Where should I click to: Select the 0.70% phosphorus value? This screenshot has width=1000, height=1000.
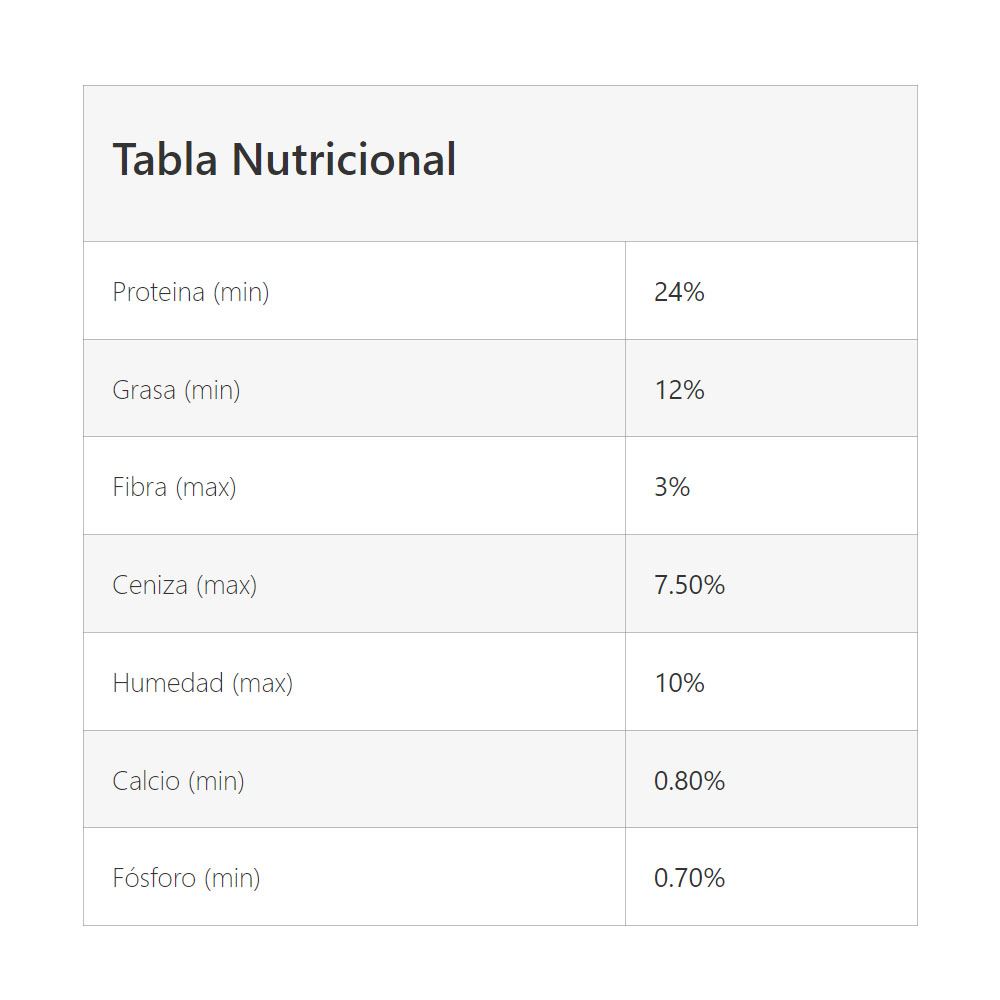click(x=689, y=878)
